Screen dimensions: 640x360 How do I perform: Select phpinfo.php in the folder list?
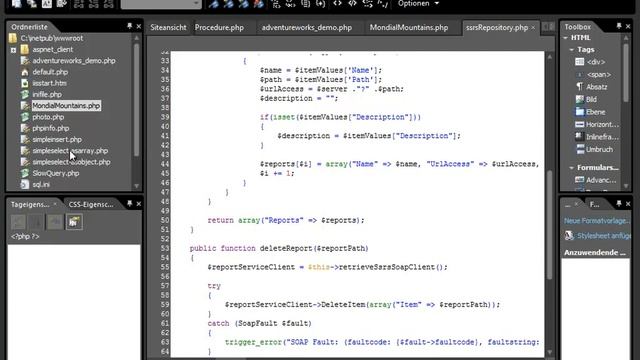tap(51, 128)
